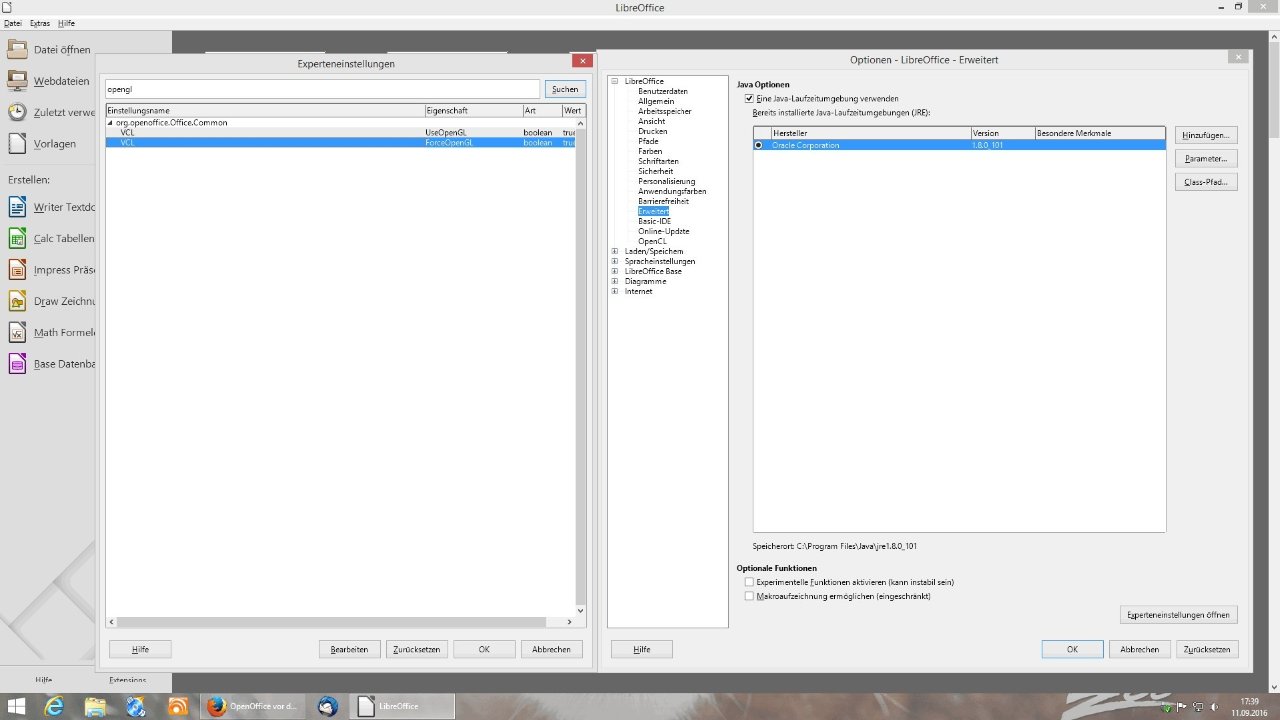The image size is (1280, 720).
Task: Click the Class-Pfad... button
Action: [1206, 182]
